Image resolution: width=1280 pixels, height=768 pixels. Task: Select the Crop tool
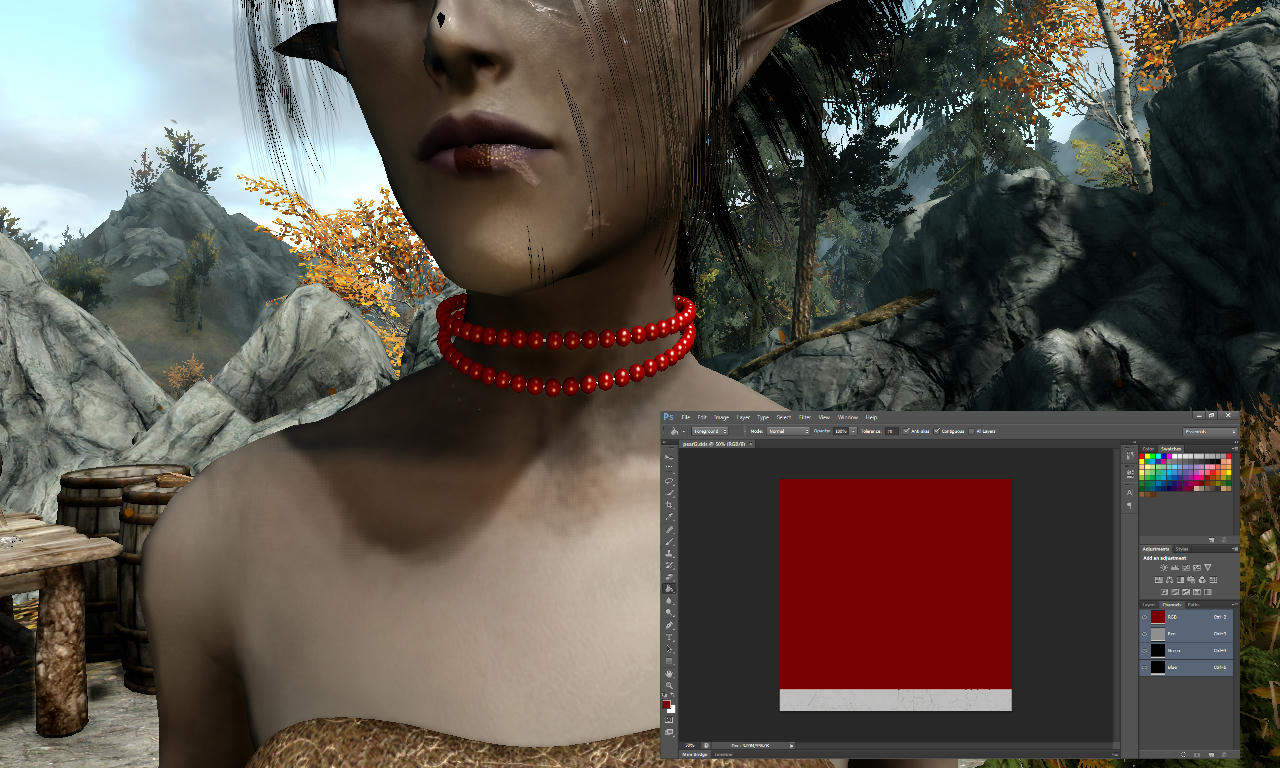669,505
